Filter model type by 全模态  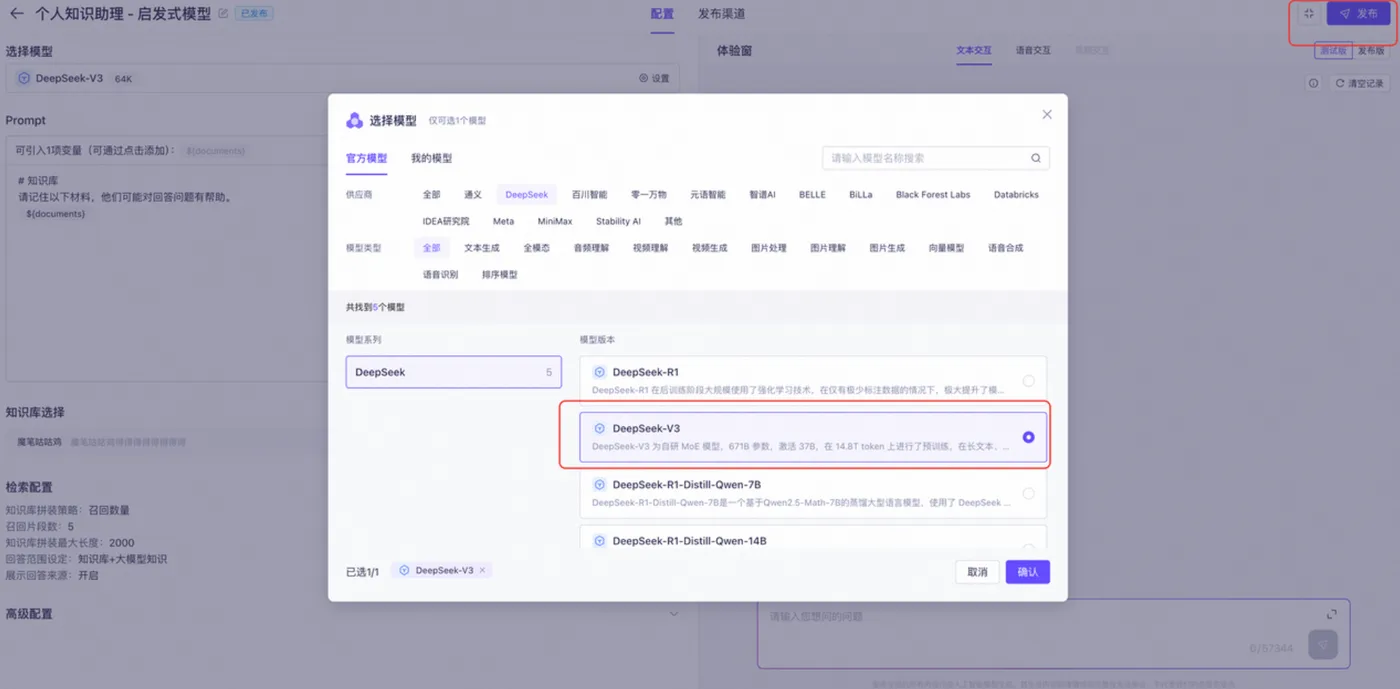[x=536, y=247]
